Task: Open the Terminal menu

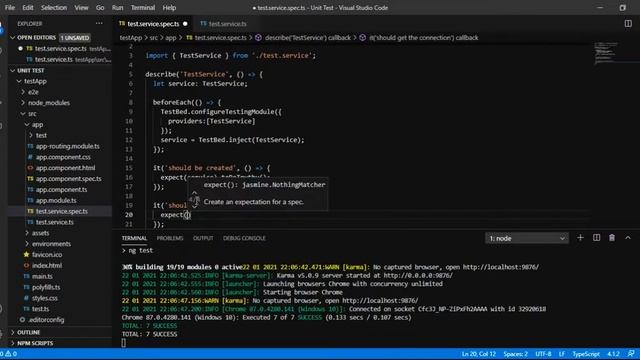Action: pyautogui.click(x=143, y=7)
